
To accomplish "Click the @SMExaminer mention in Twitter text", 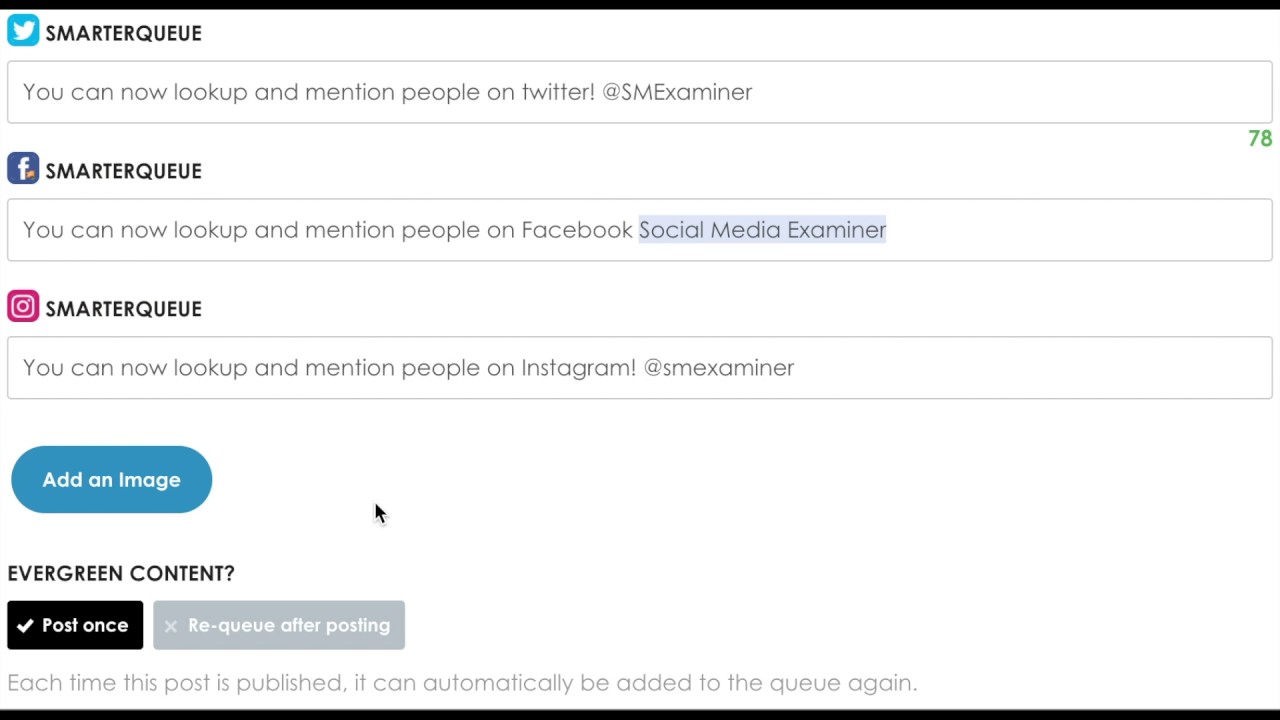I will (x=677, y=92).
